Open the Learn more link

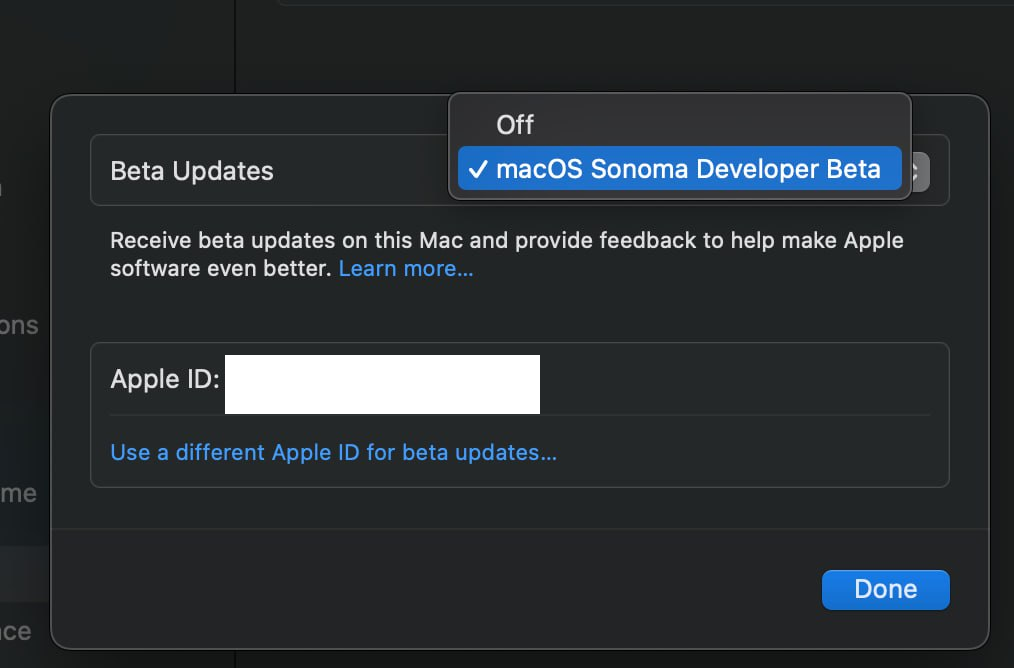[x=406, y=269]
